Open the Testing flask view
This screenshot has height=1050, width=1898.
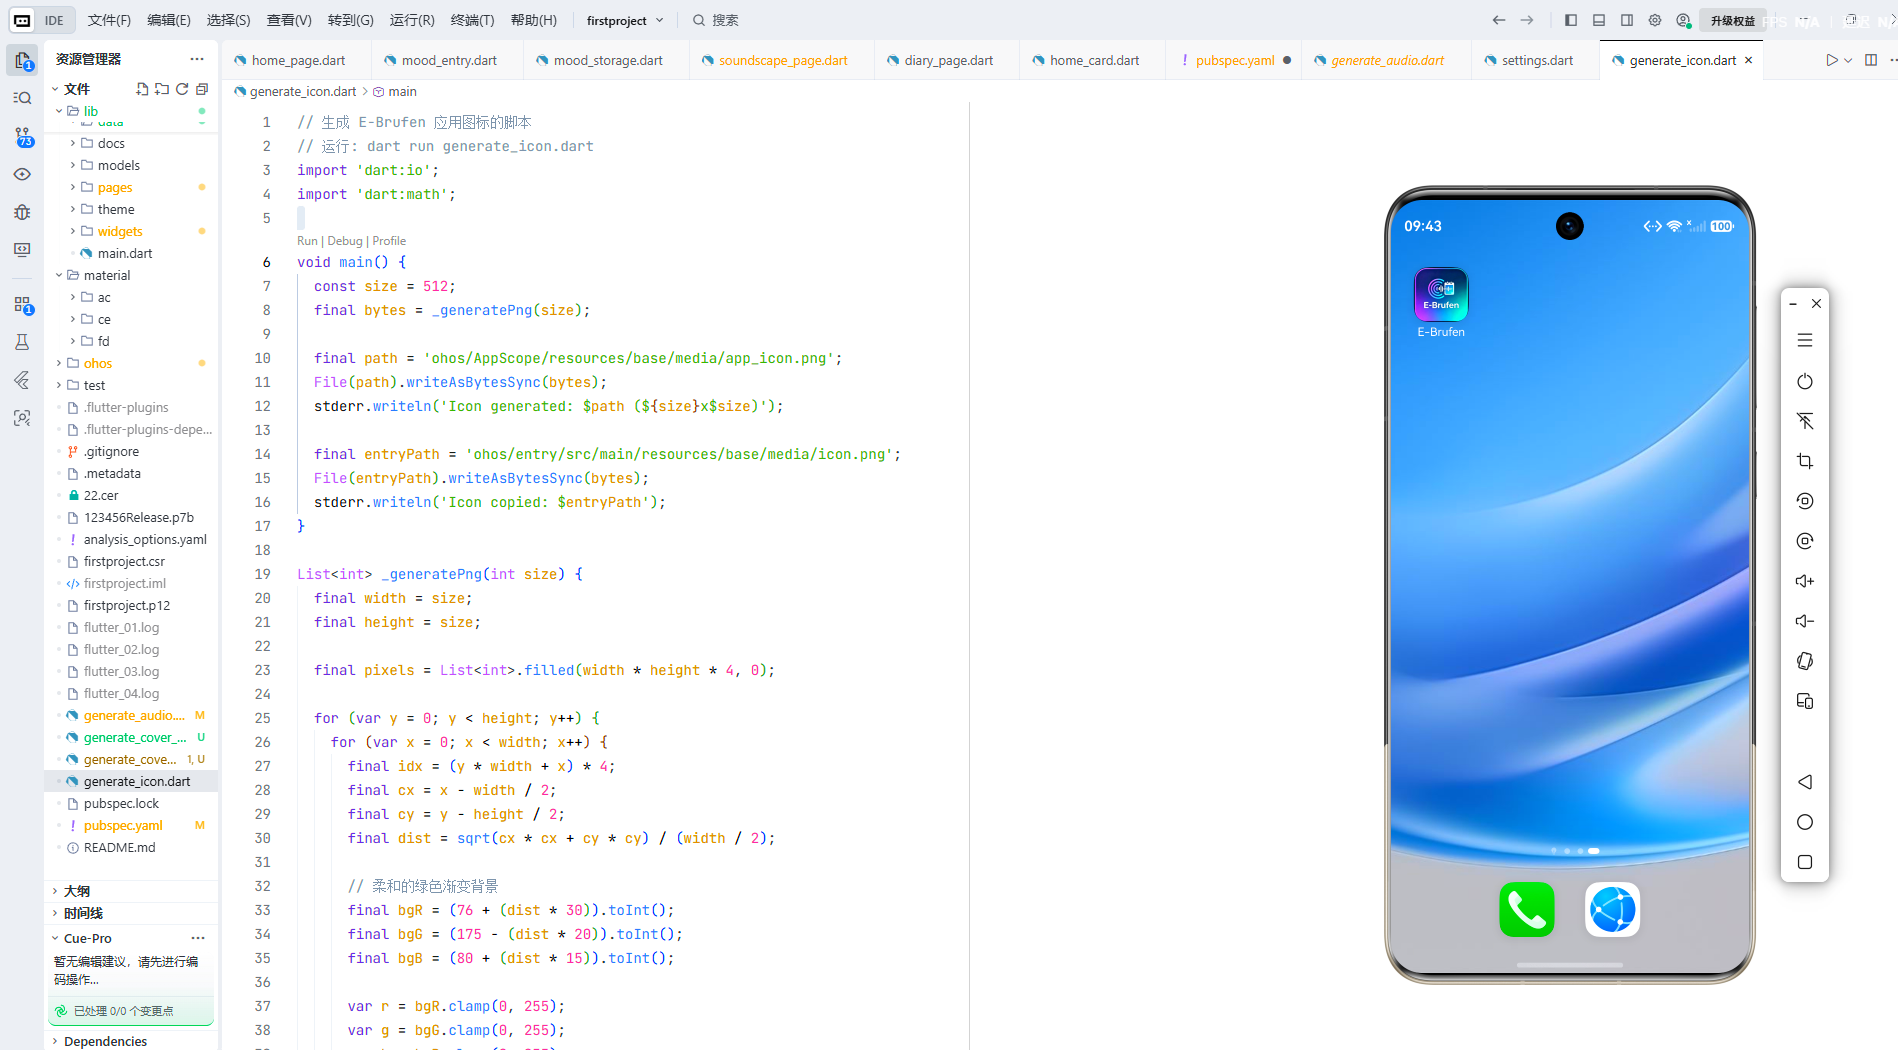[x=22, y=342]
